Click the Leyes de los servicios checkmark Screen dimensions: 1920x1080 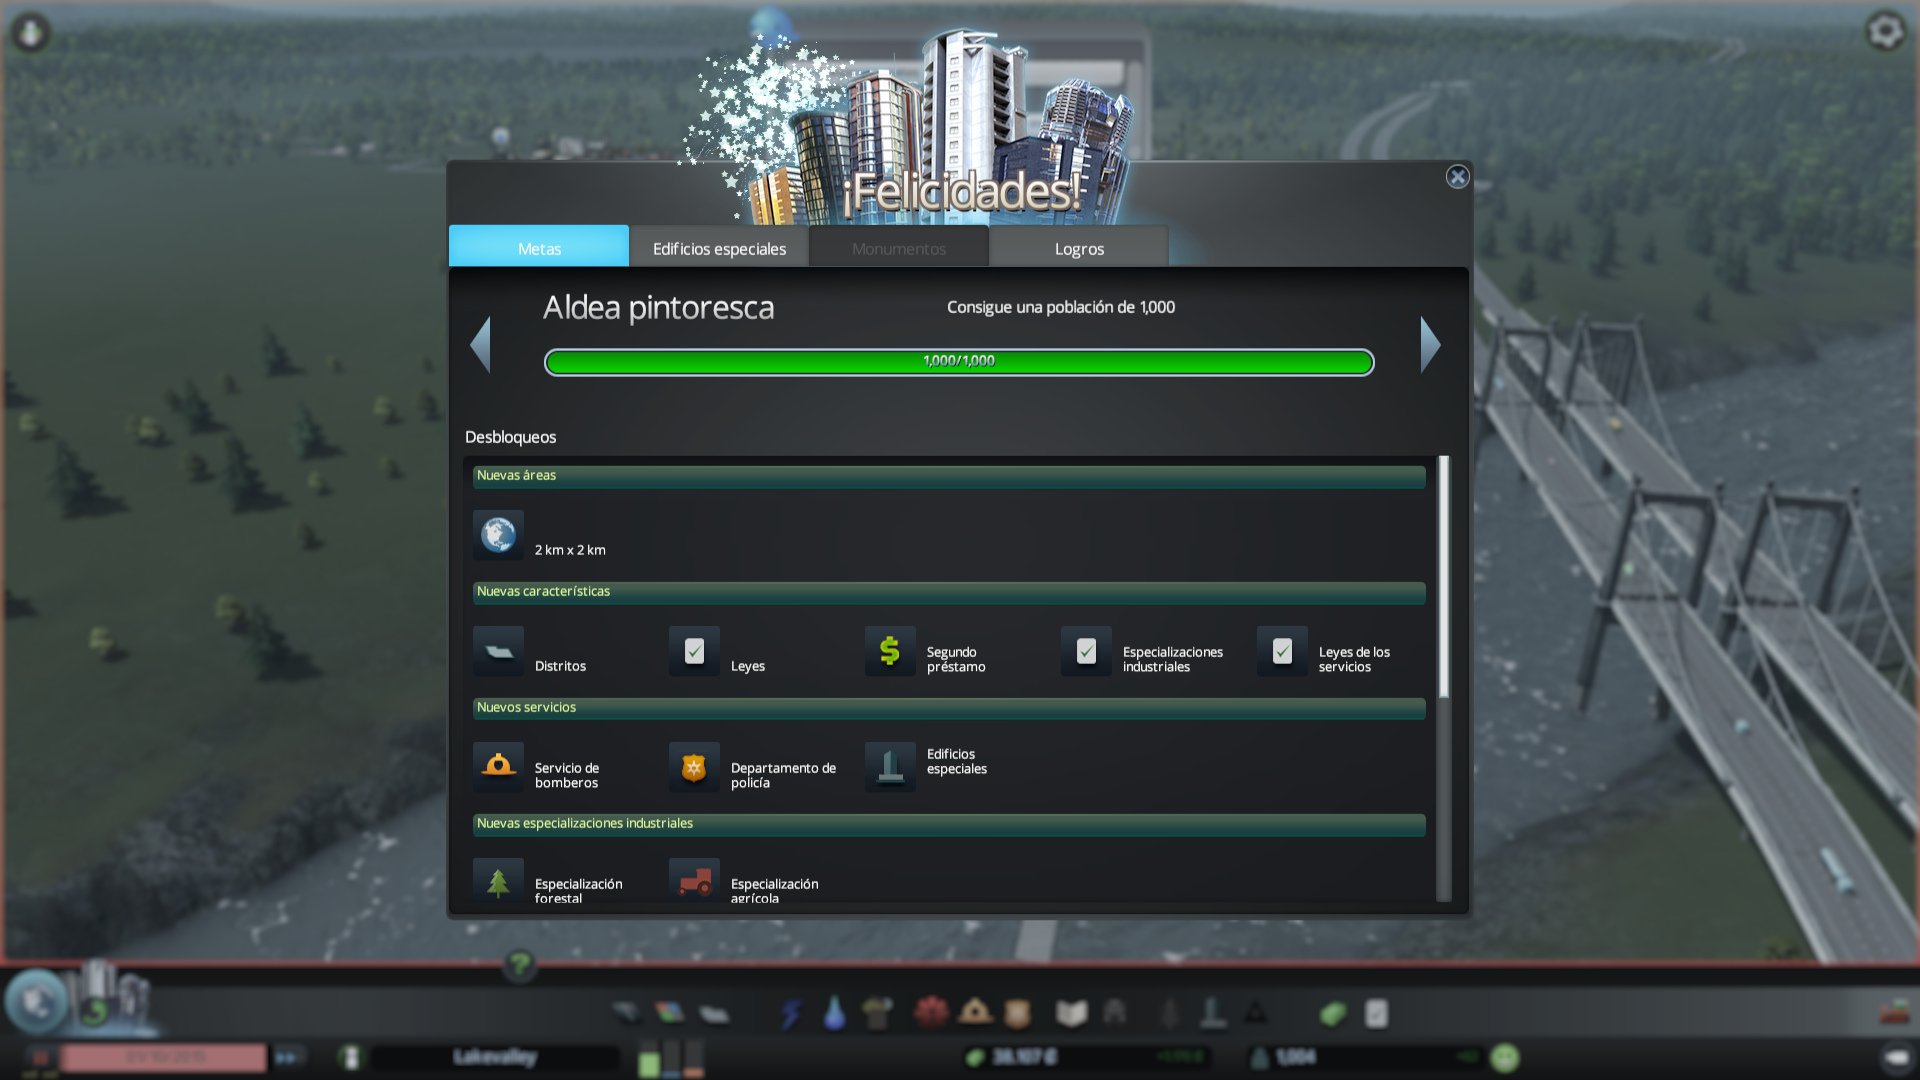1281,651
